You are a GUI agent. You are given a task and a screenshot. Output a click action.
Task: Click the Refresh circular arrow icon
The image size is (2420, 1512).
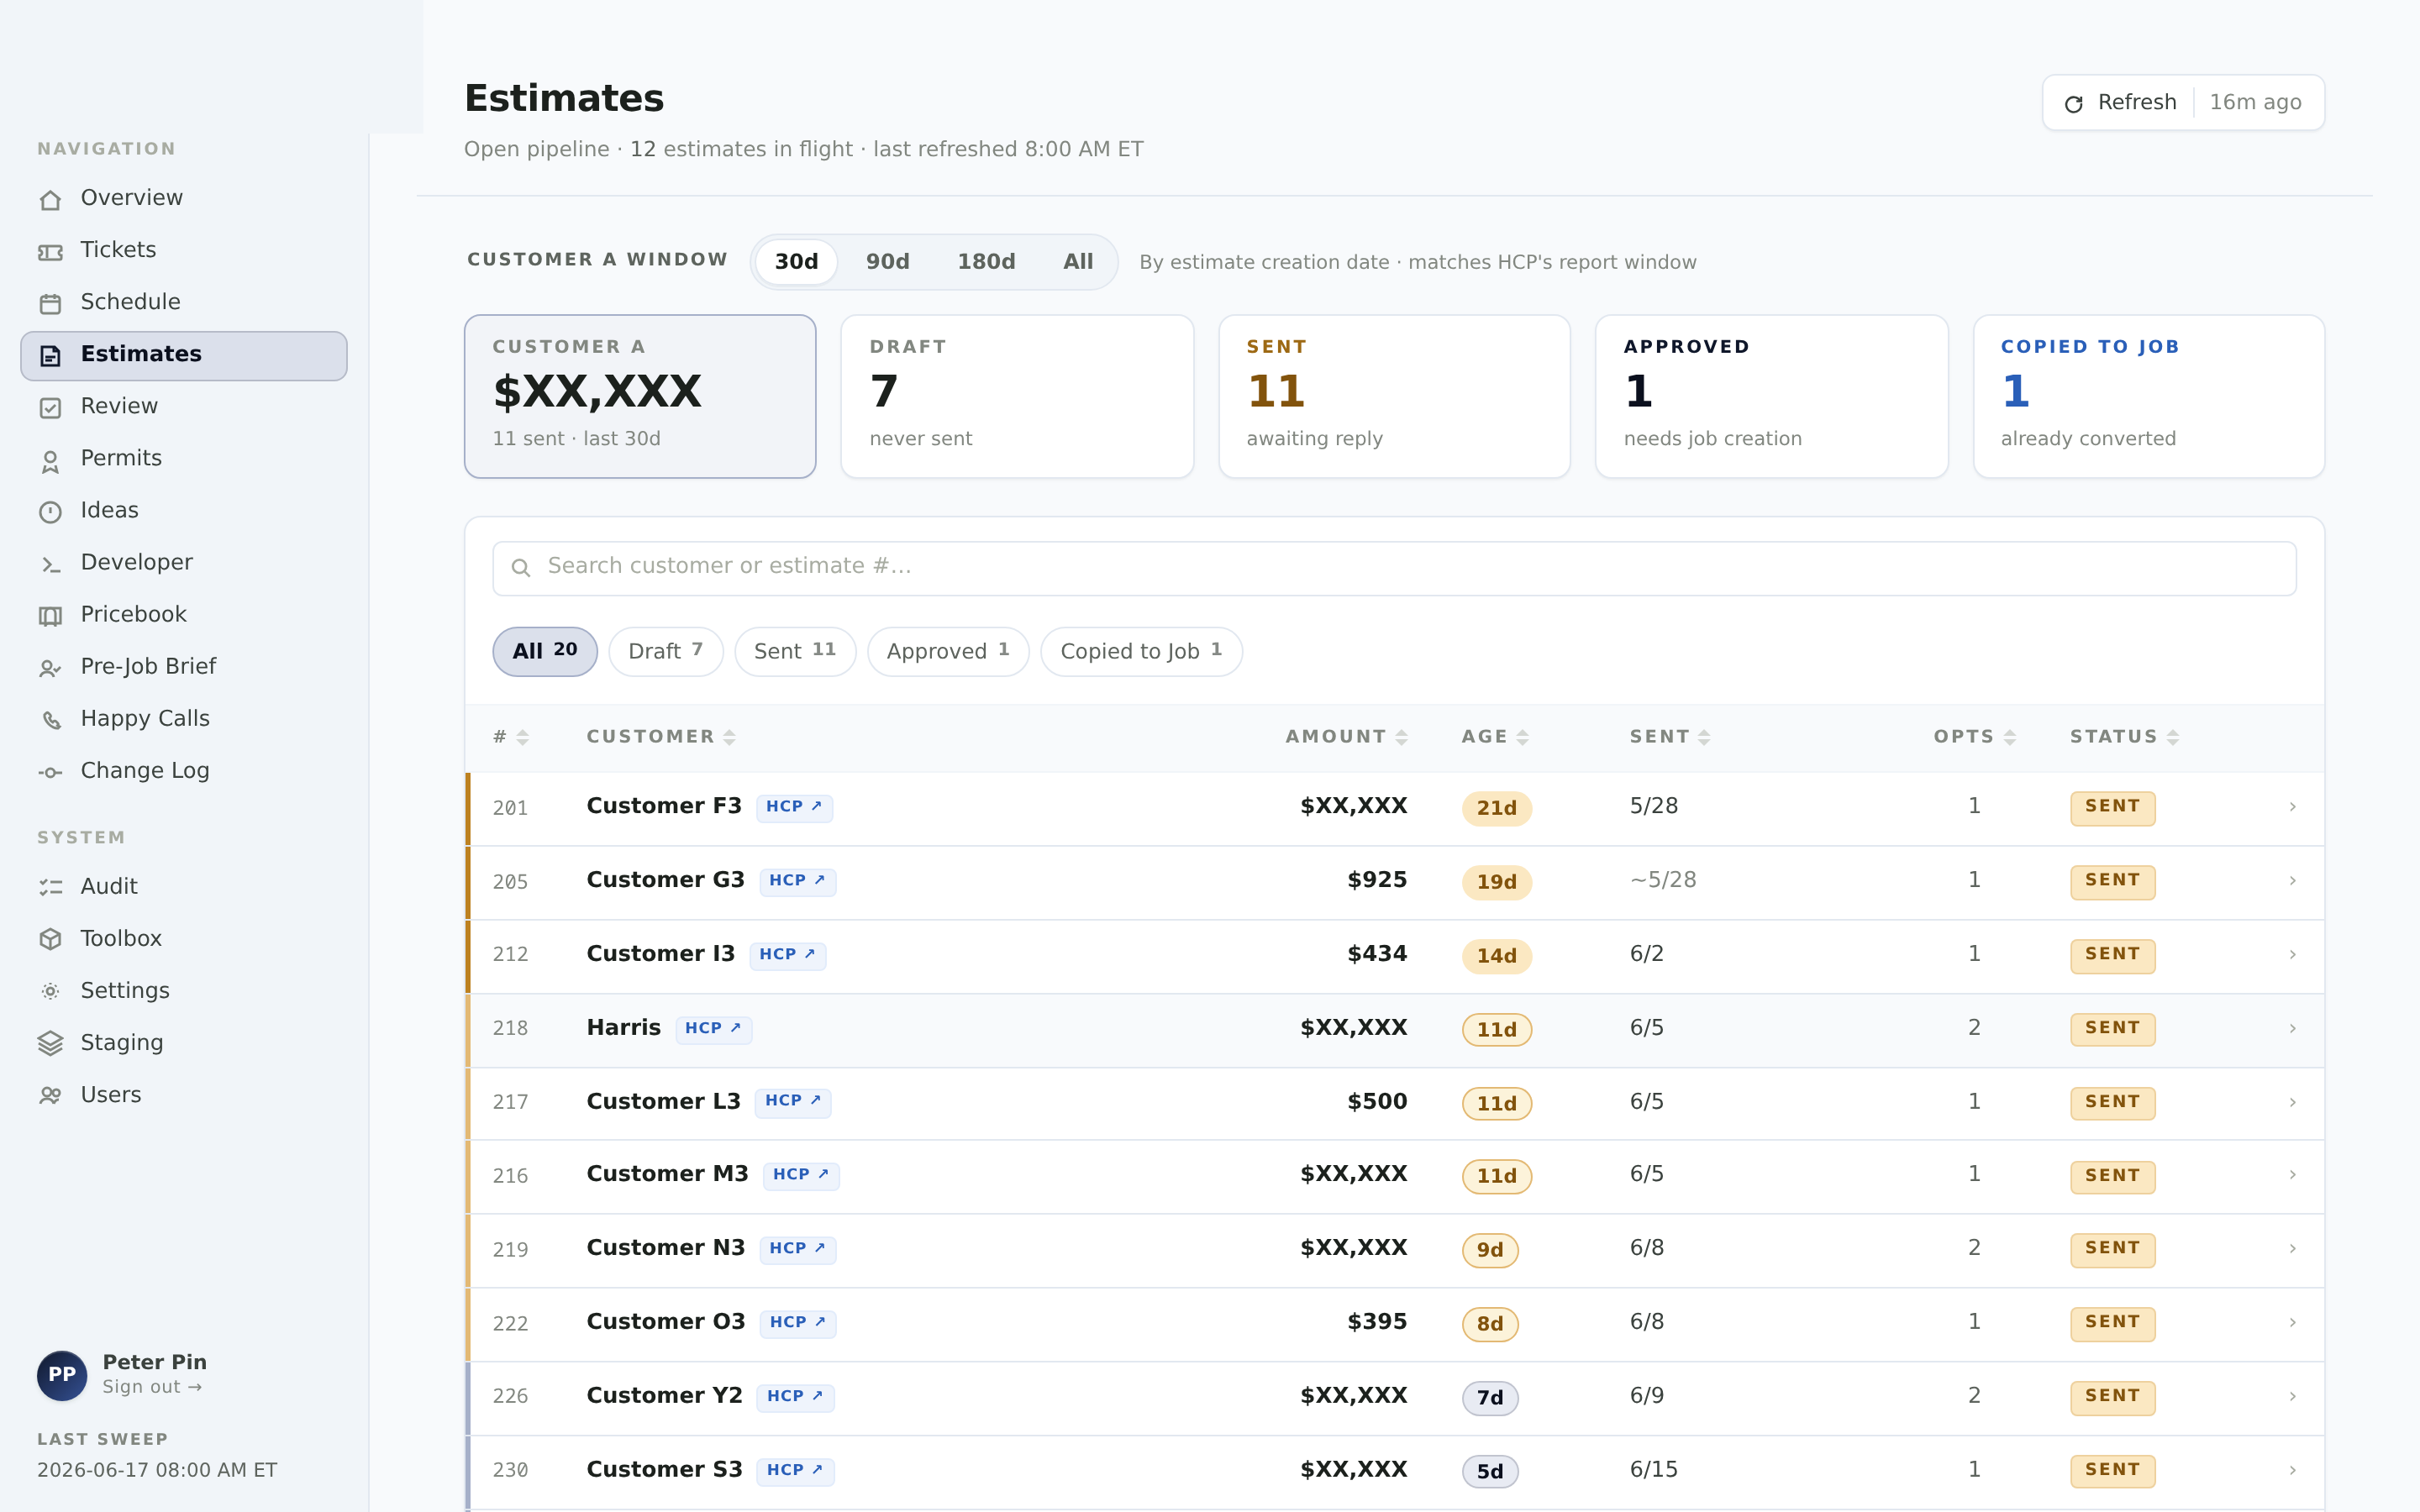(2074, 104)
